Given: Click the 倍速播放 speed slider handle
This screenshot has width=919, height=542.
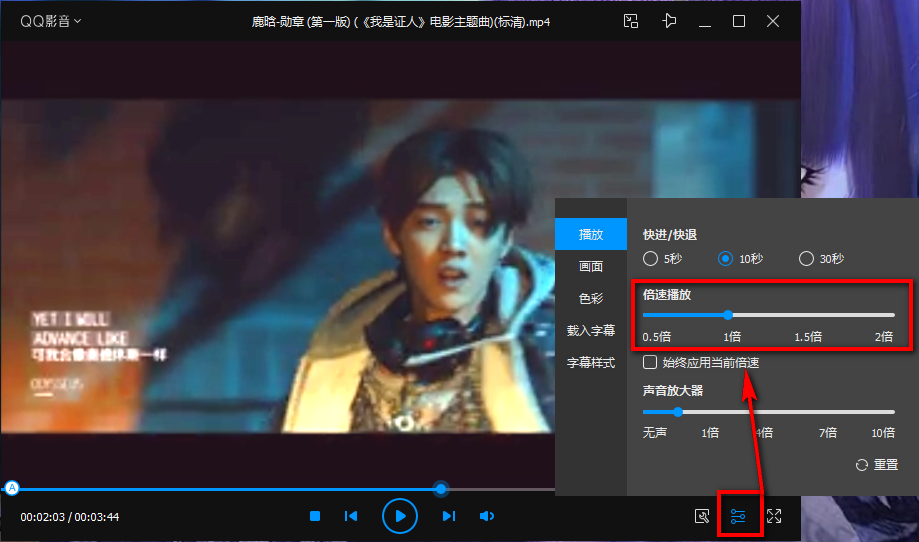Looking at the screenshot, I should 728,315.
